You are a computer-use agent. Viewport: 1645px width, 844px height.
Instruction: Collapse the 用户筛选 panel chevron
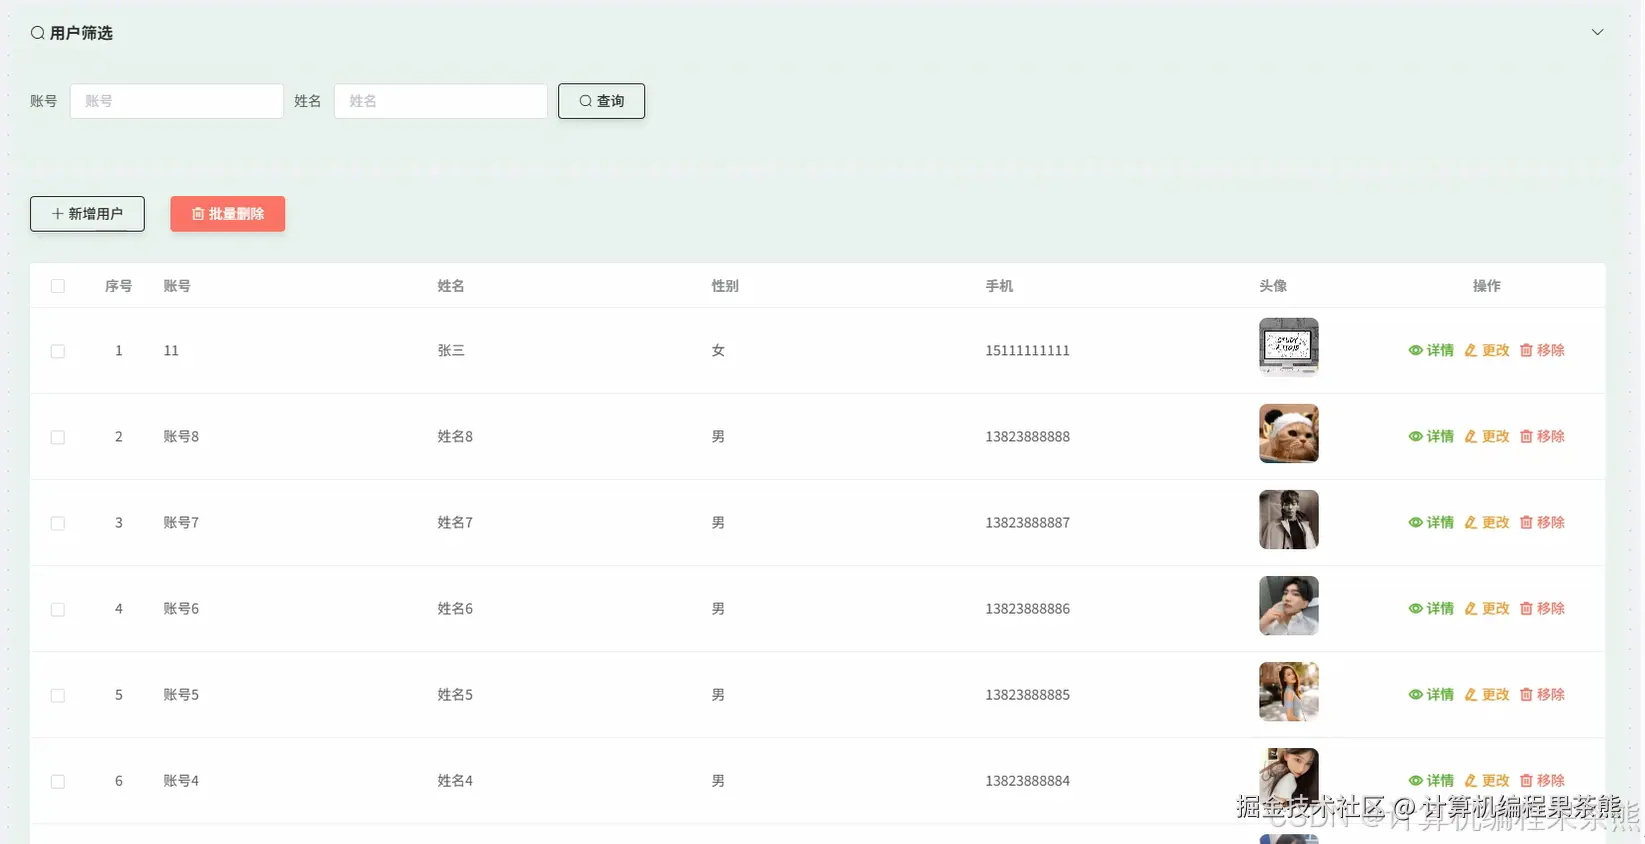pos(1597,32)
